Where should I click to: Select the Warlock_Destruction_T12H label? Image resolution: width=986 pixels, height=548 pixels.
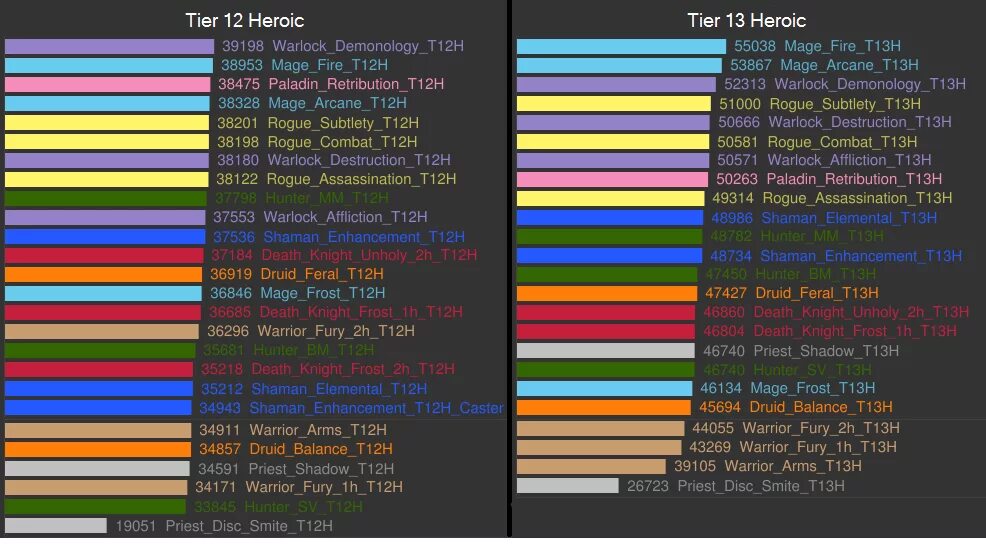coord(358,160)
